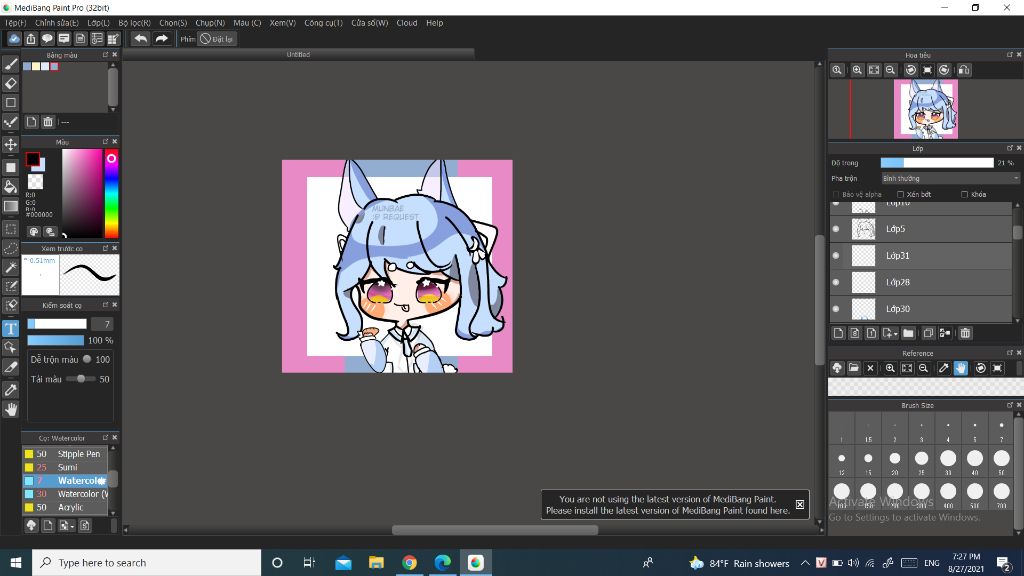Image resolution: width=1024 pixels, height=576 pixels.
Task: Click the Redo arrow
Action: tap(161, 39)
